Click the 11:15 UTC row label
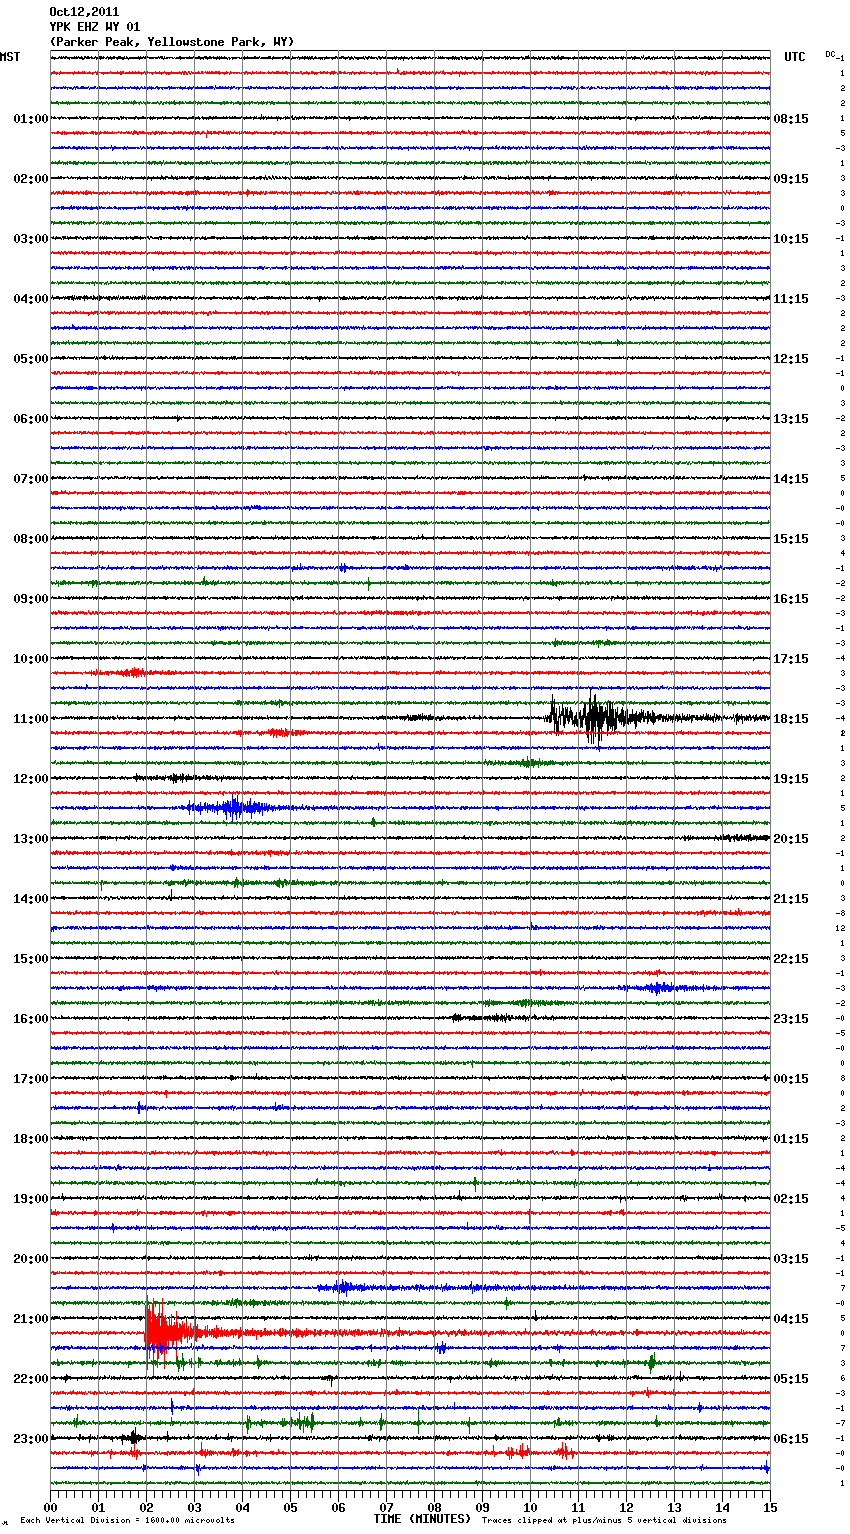850x1534 pixels. [791, 299]
